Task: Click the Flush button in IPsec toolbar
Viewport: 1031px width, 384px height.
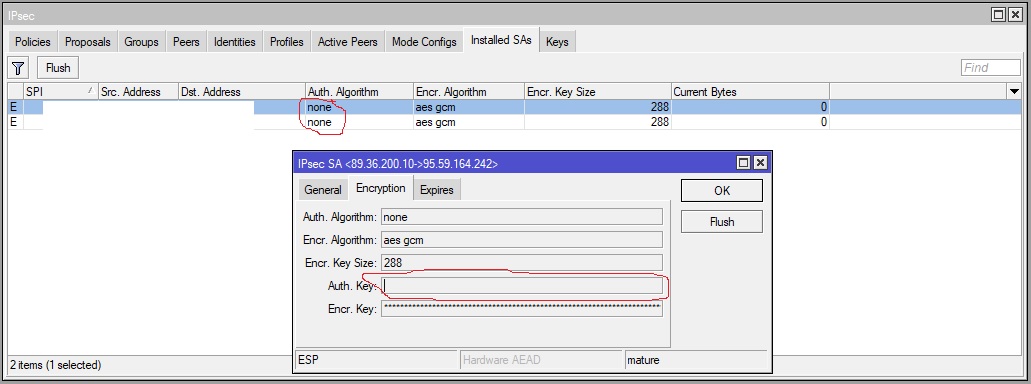Action: coord(58,68)
